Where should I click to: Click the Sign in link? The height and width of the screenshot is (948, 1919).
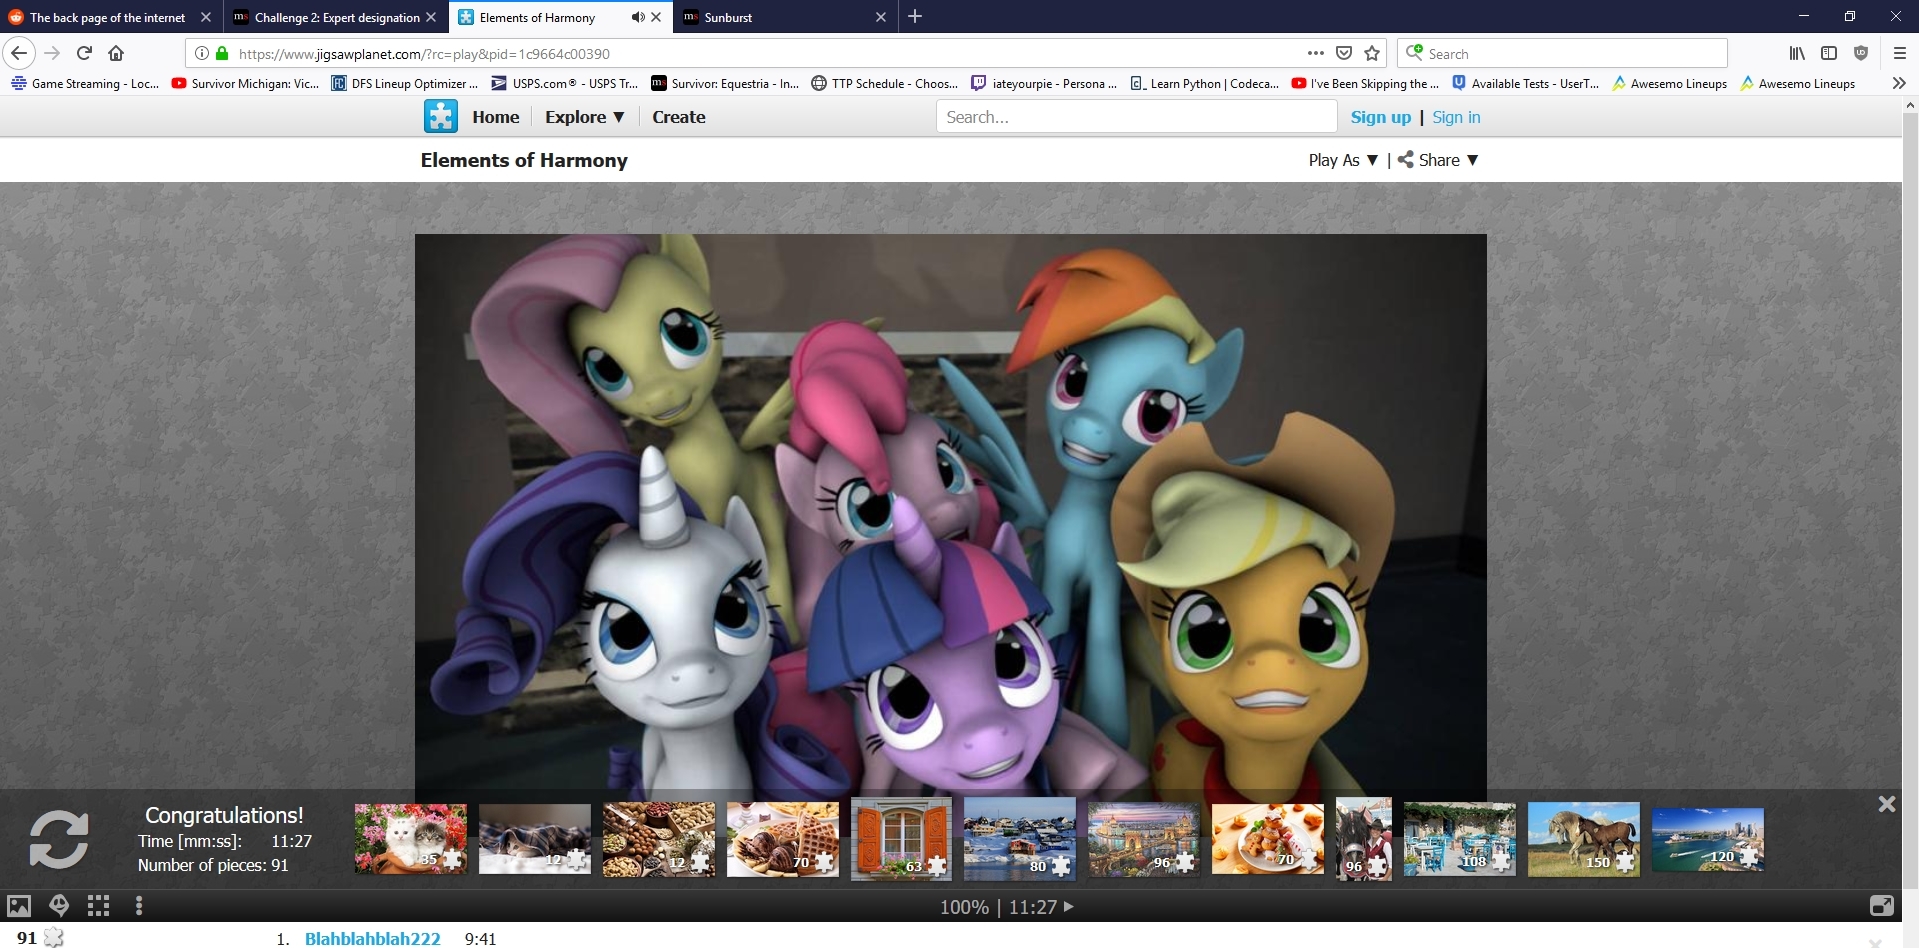[1456, 117]
